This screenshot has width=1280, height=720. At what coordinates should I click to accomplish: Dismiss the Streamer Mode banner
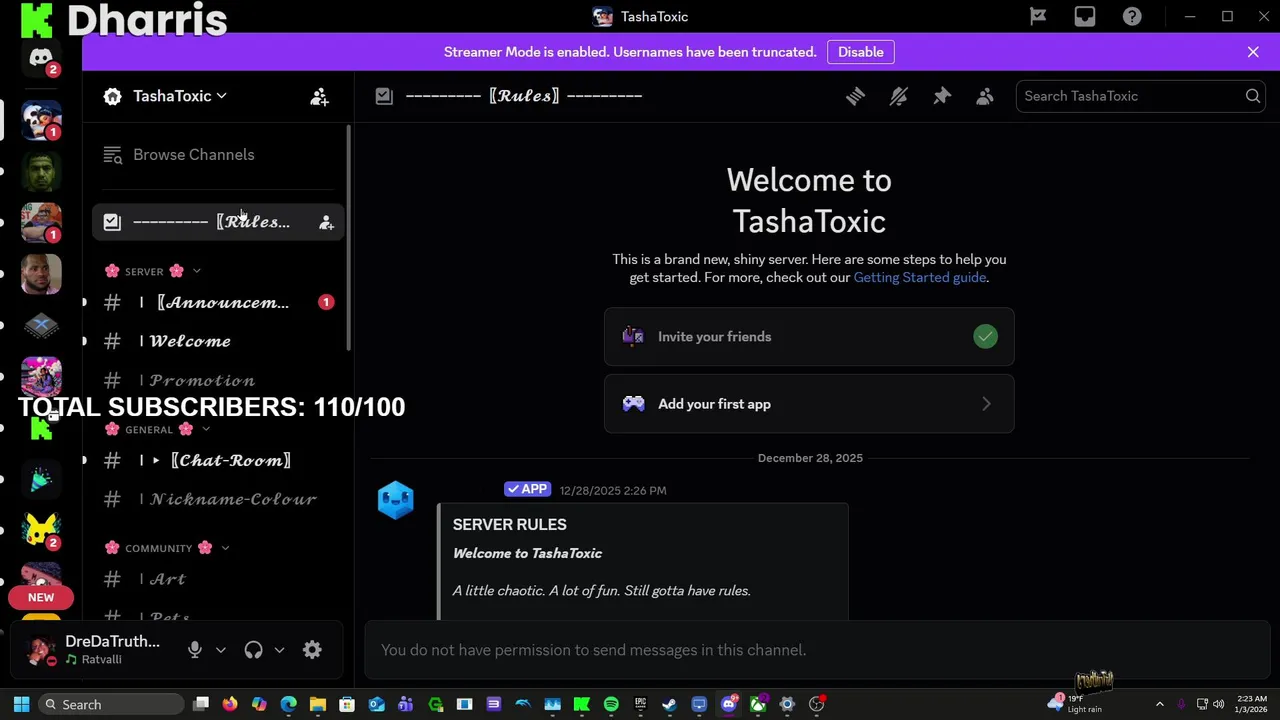tap(1253, 52)
